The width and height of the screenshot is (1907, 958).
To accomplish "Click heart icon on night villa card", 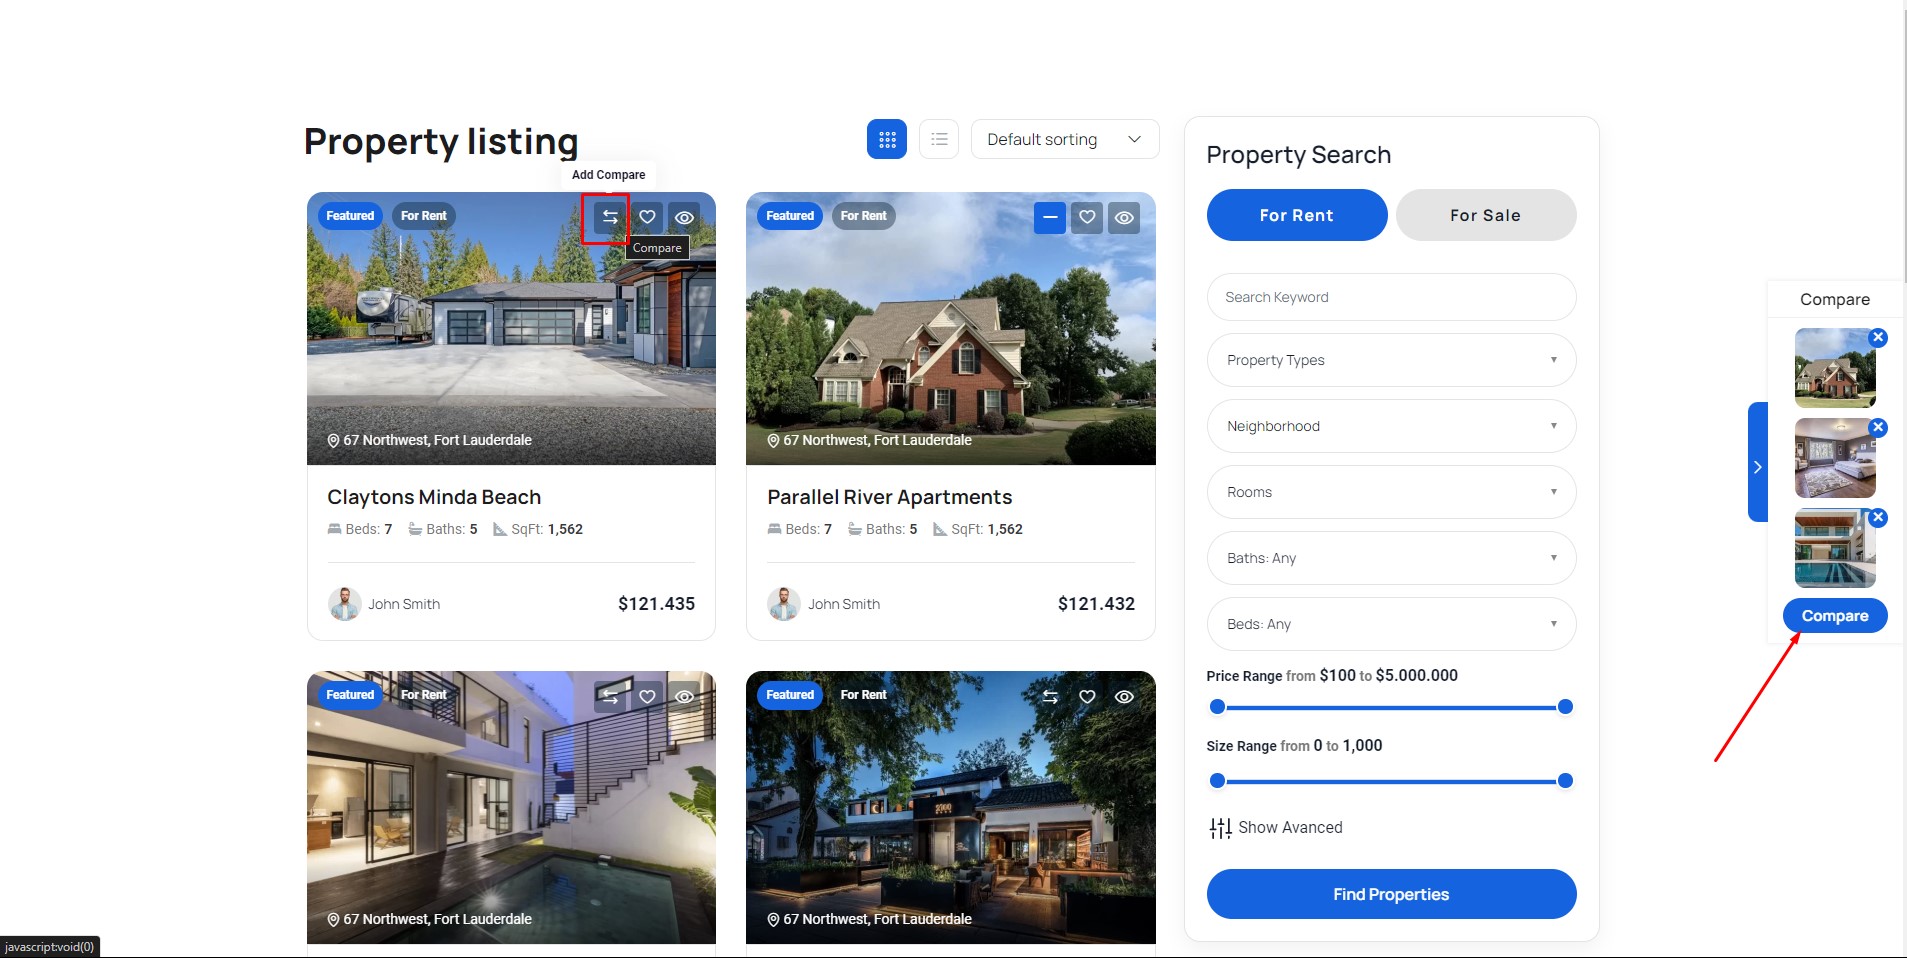I will point(1087,696).
